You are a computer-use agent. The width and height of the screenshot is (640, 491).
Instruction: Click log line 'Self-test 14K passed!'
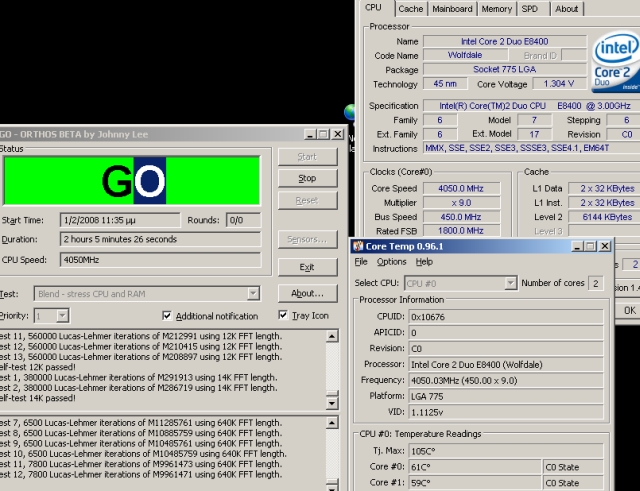pos(38,398)
